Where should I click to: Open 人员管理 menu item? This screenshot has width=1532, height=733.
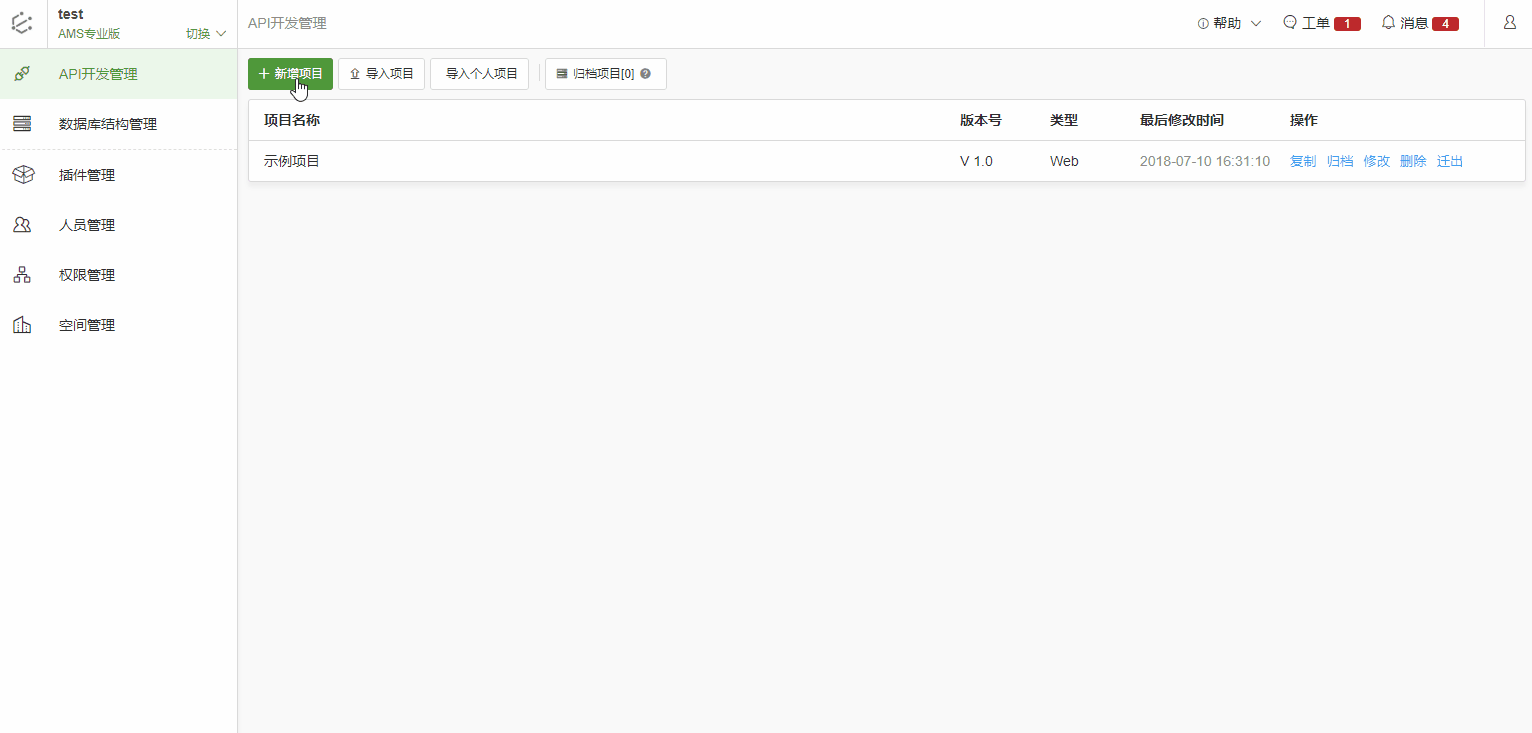pyautogui.click(x=118, y=225)
